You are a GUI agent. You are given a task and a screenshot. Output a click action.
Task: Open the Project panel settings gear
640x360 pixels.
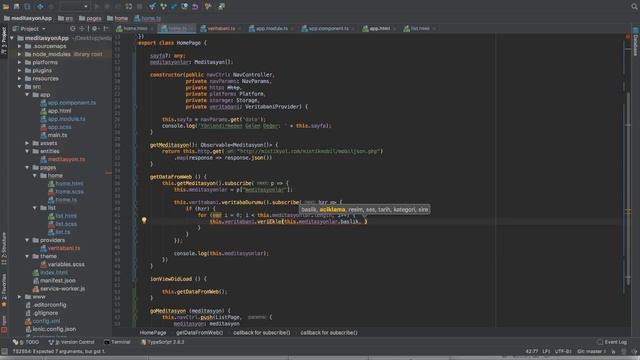point(95,29)
